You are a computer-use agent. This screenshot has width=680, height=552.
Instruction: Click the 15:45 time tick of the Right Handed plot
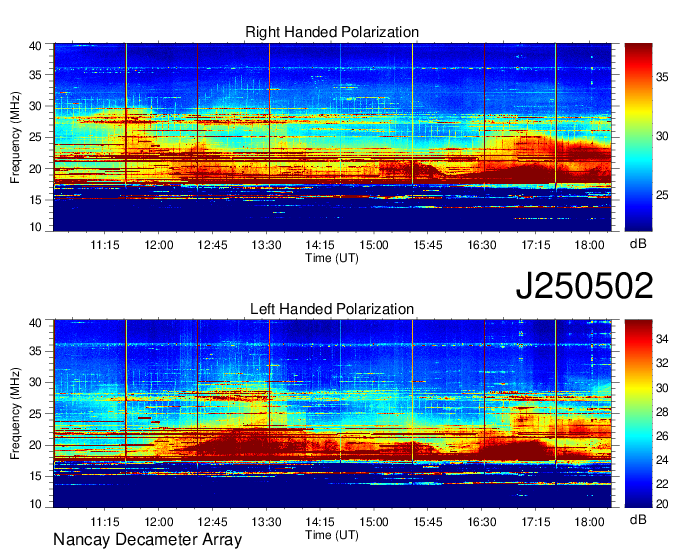[428, 245]
